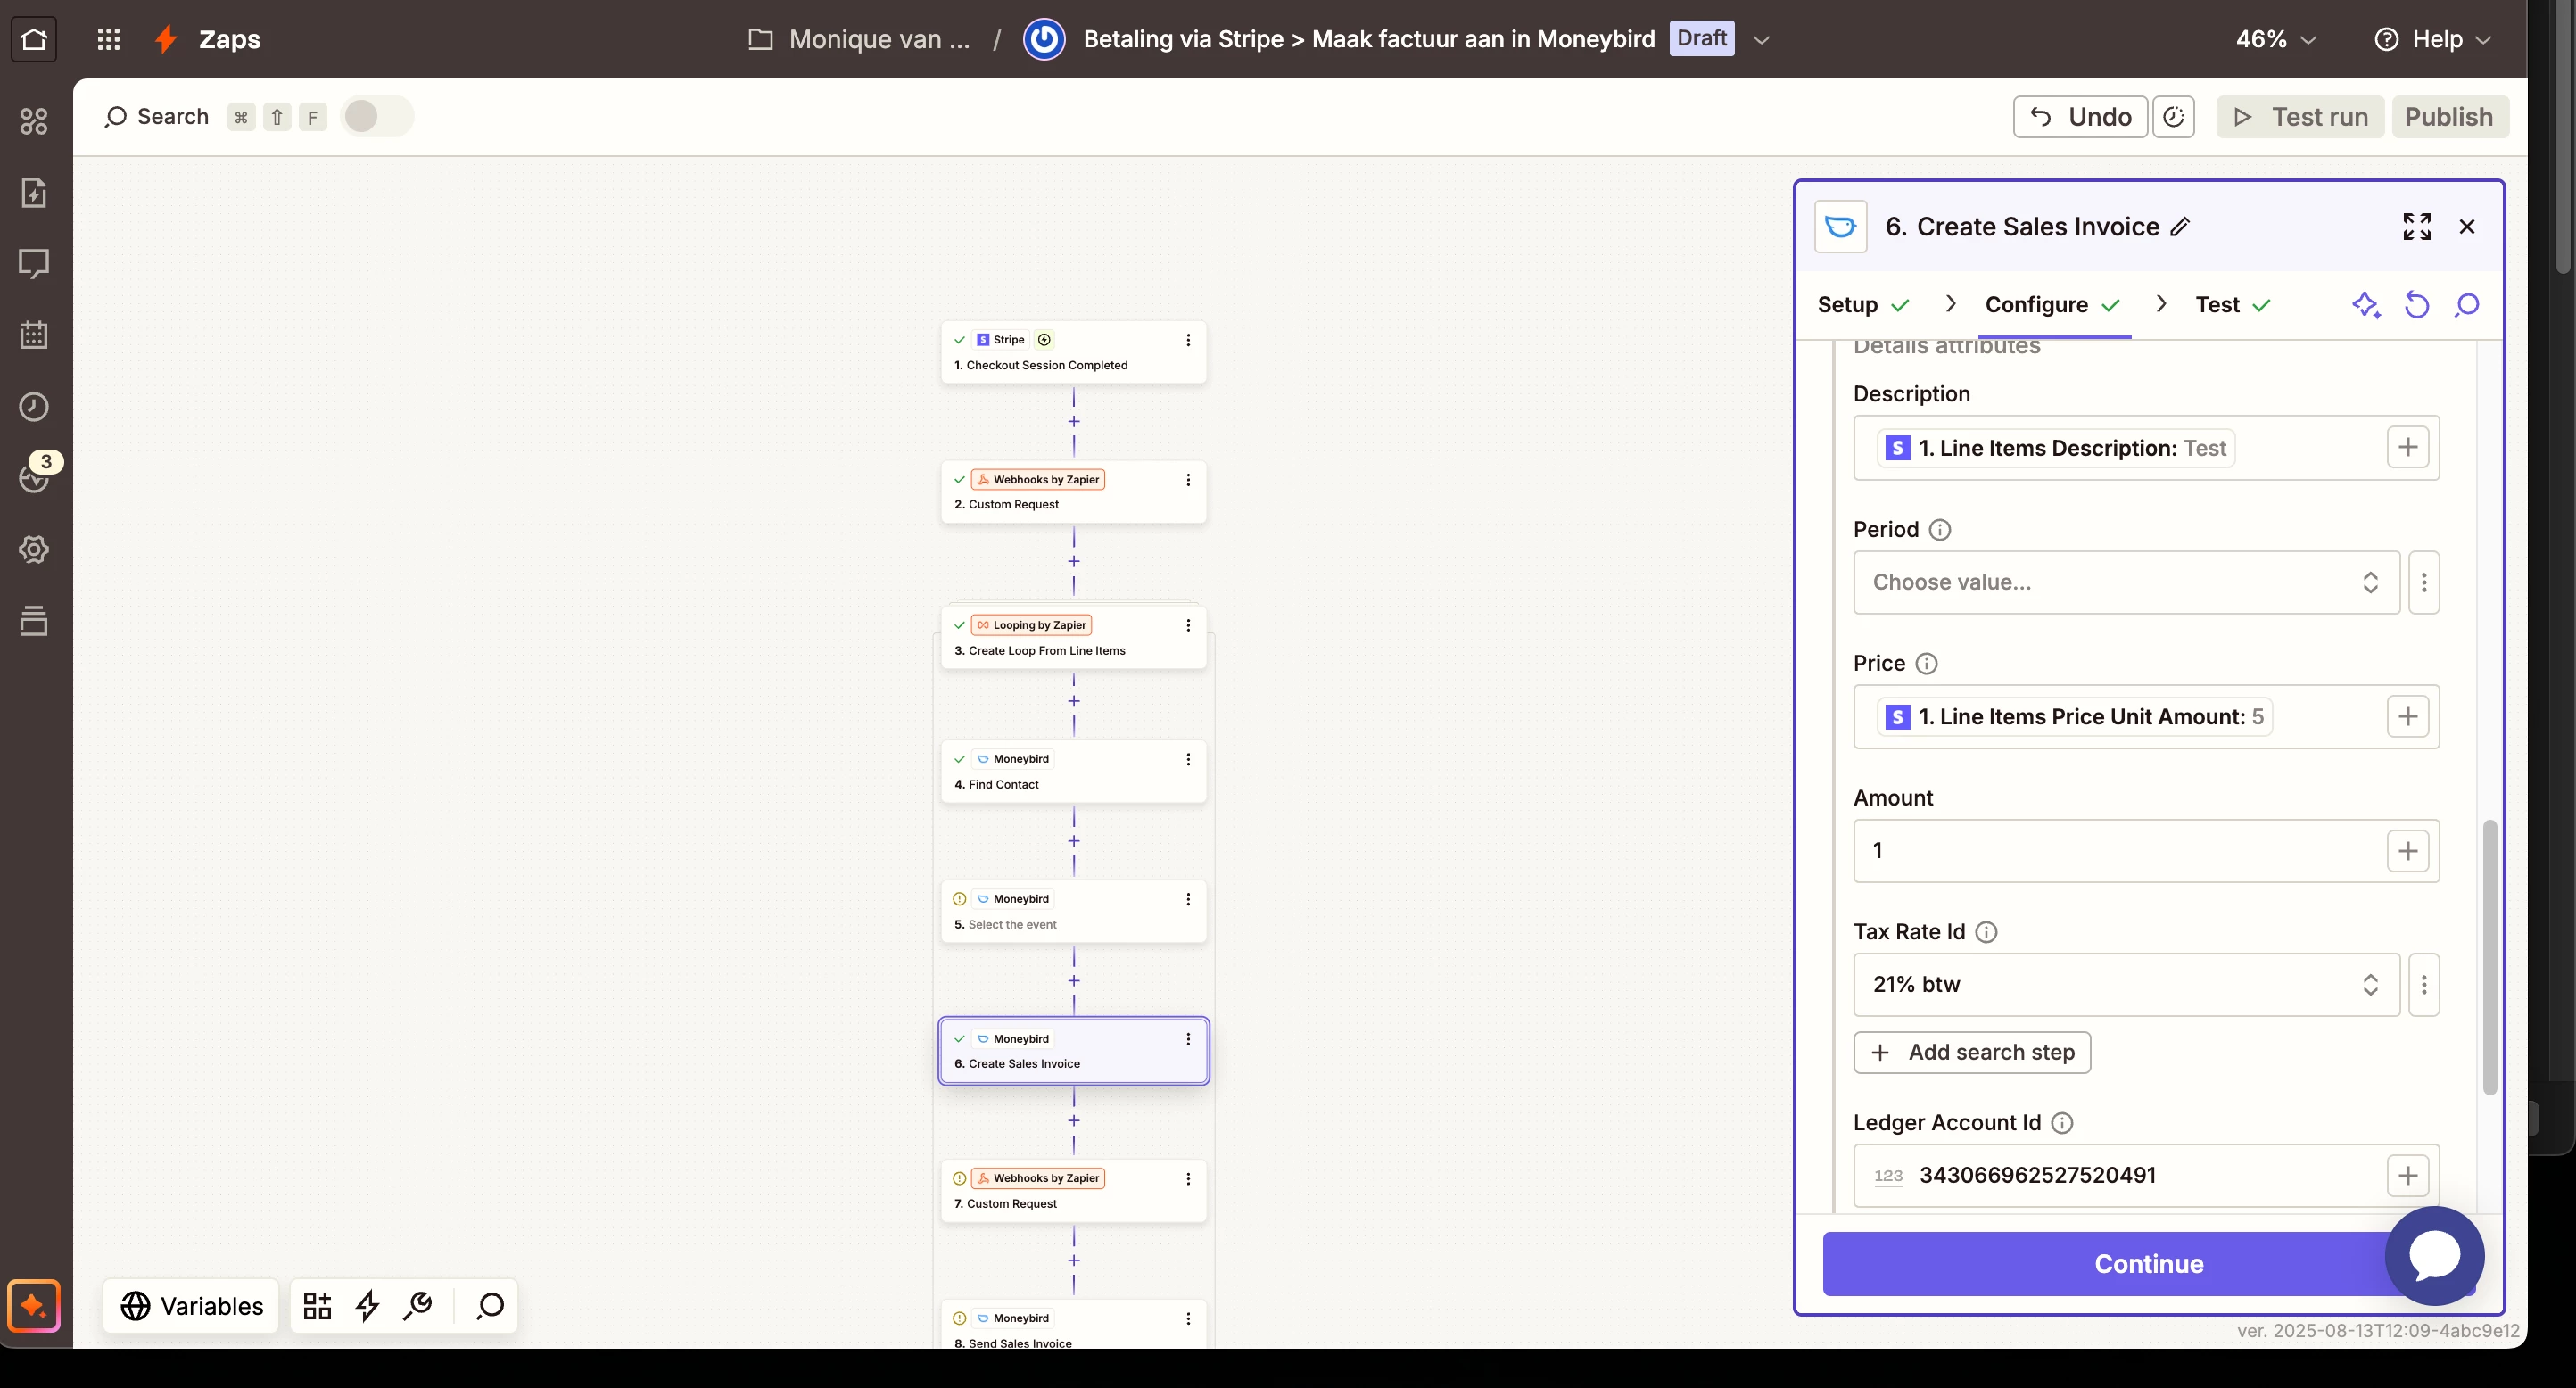Click Add search step button
The image size is (2576, 1388).
[1972, 1053]
